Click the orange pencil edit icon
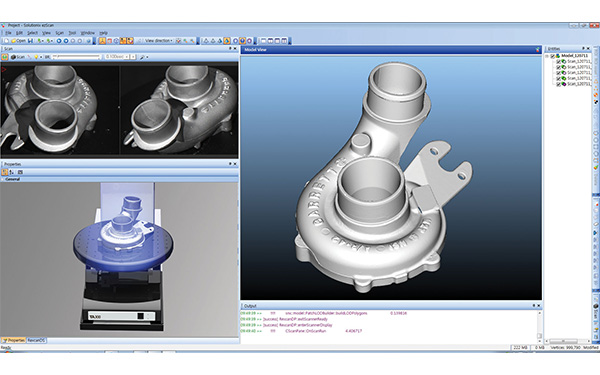Viewport: 600px width, 375px height. (x=130, y=41)
